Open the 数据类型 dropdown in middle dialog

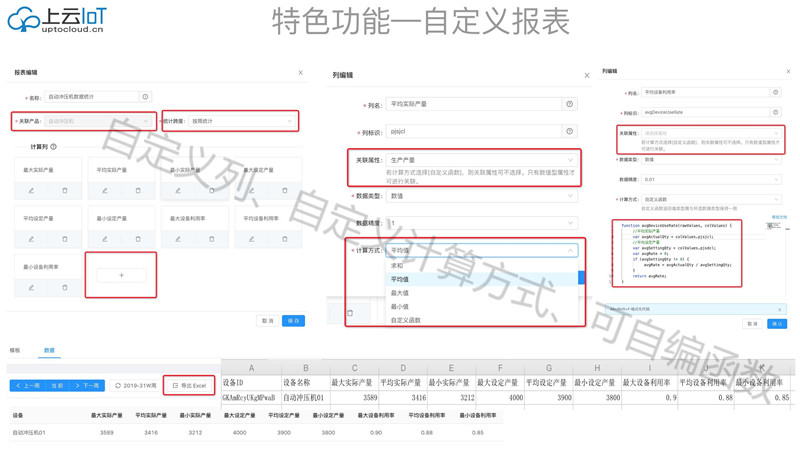tap(480, 196)
